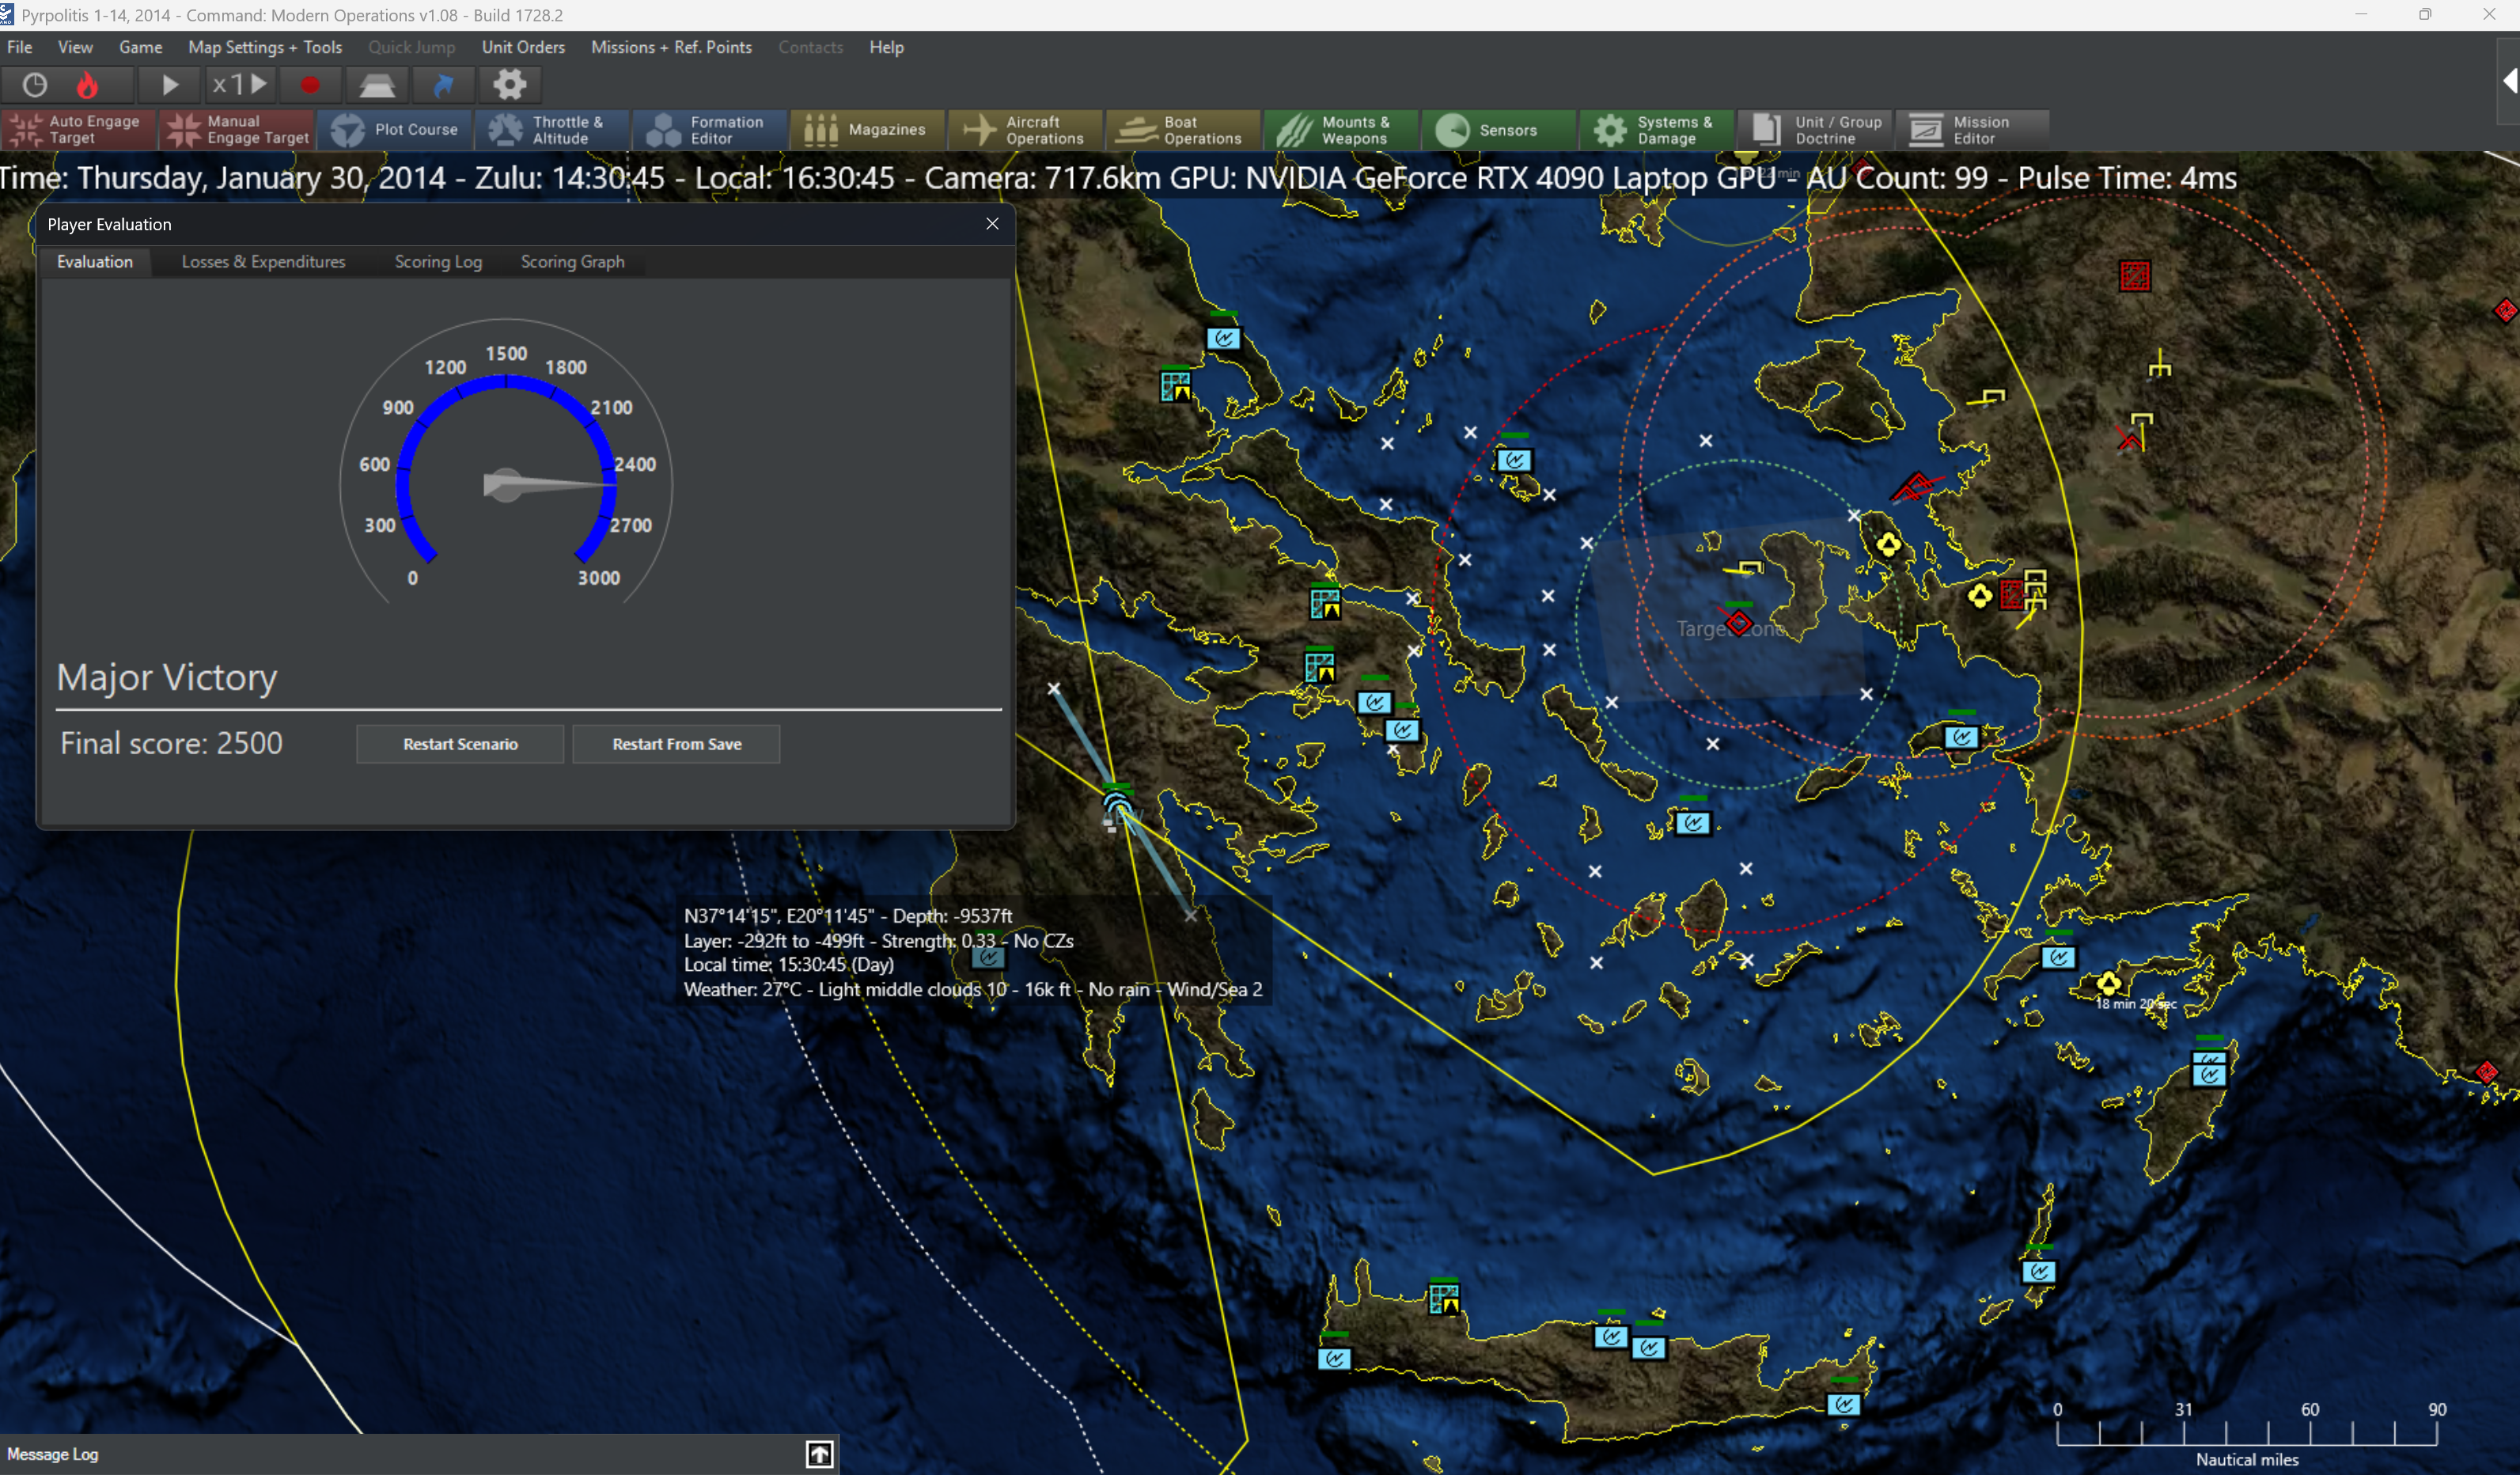Image resolution: width=2520 pixels, height=1475 pixels.
Task: Switch to the Scoring Graph tab
Action: [x=572, y=262]
